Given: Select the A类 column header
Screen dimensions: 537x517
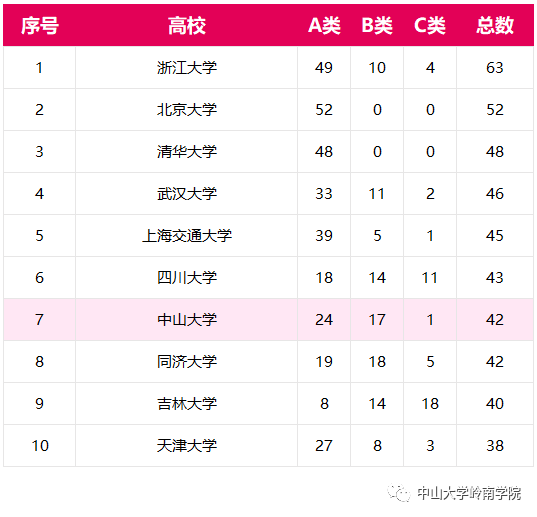Looking at the screenshot, I should click(324, 26).
